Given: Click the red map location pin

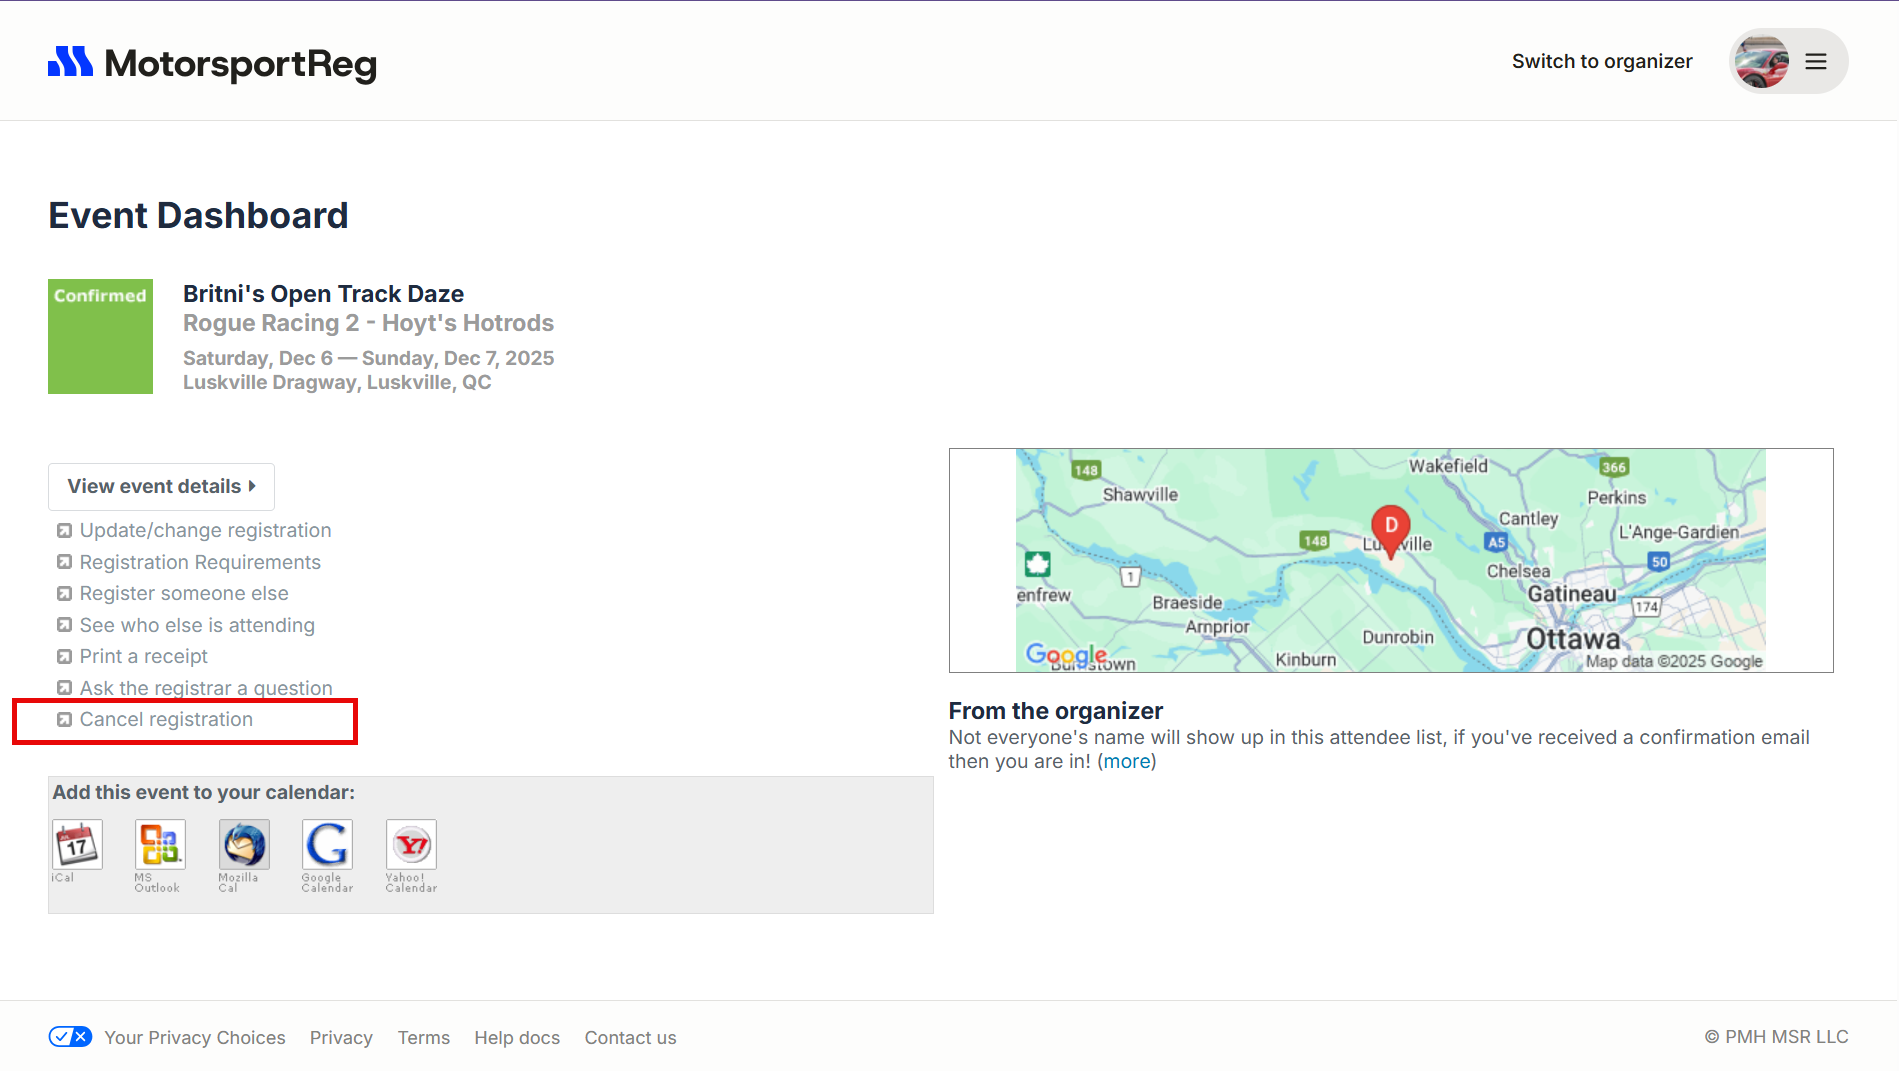Looking at the screenshot, I should [x=1390, y=527].
